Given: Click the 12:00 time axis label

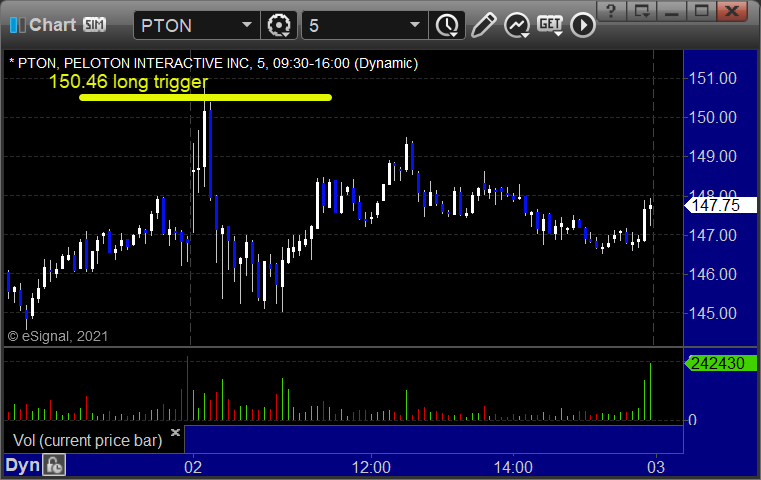Looking at the screenshot, I should [371, 467].
